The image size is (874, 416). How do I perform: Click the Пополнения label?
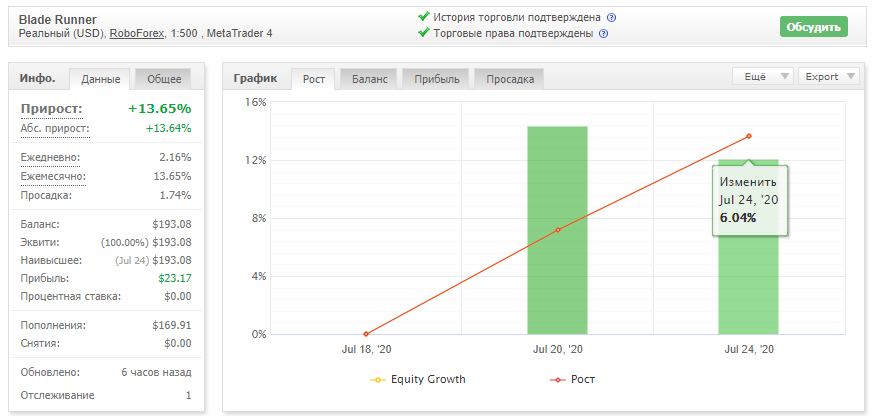(x=54, y=326)
